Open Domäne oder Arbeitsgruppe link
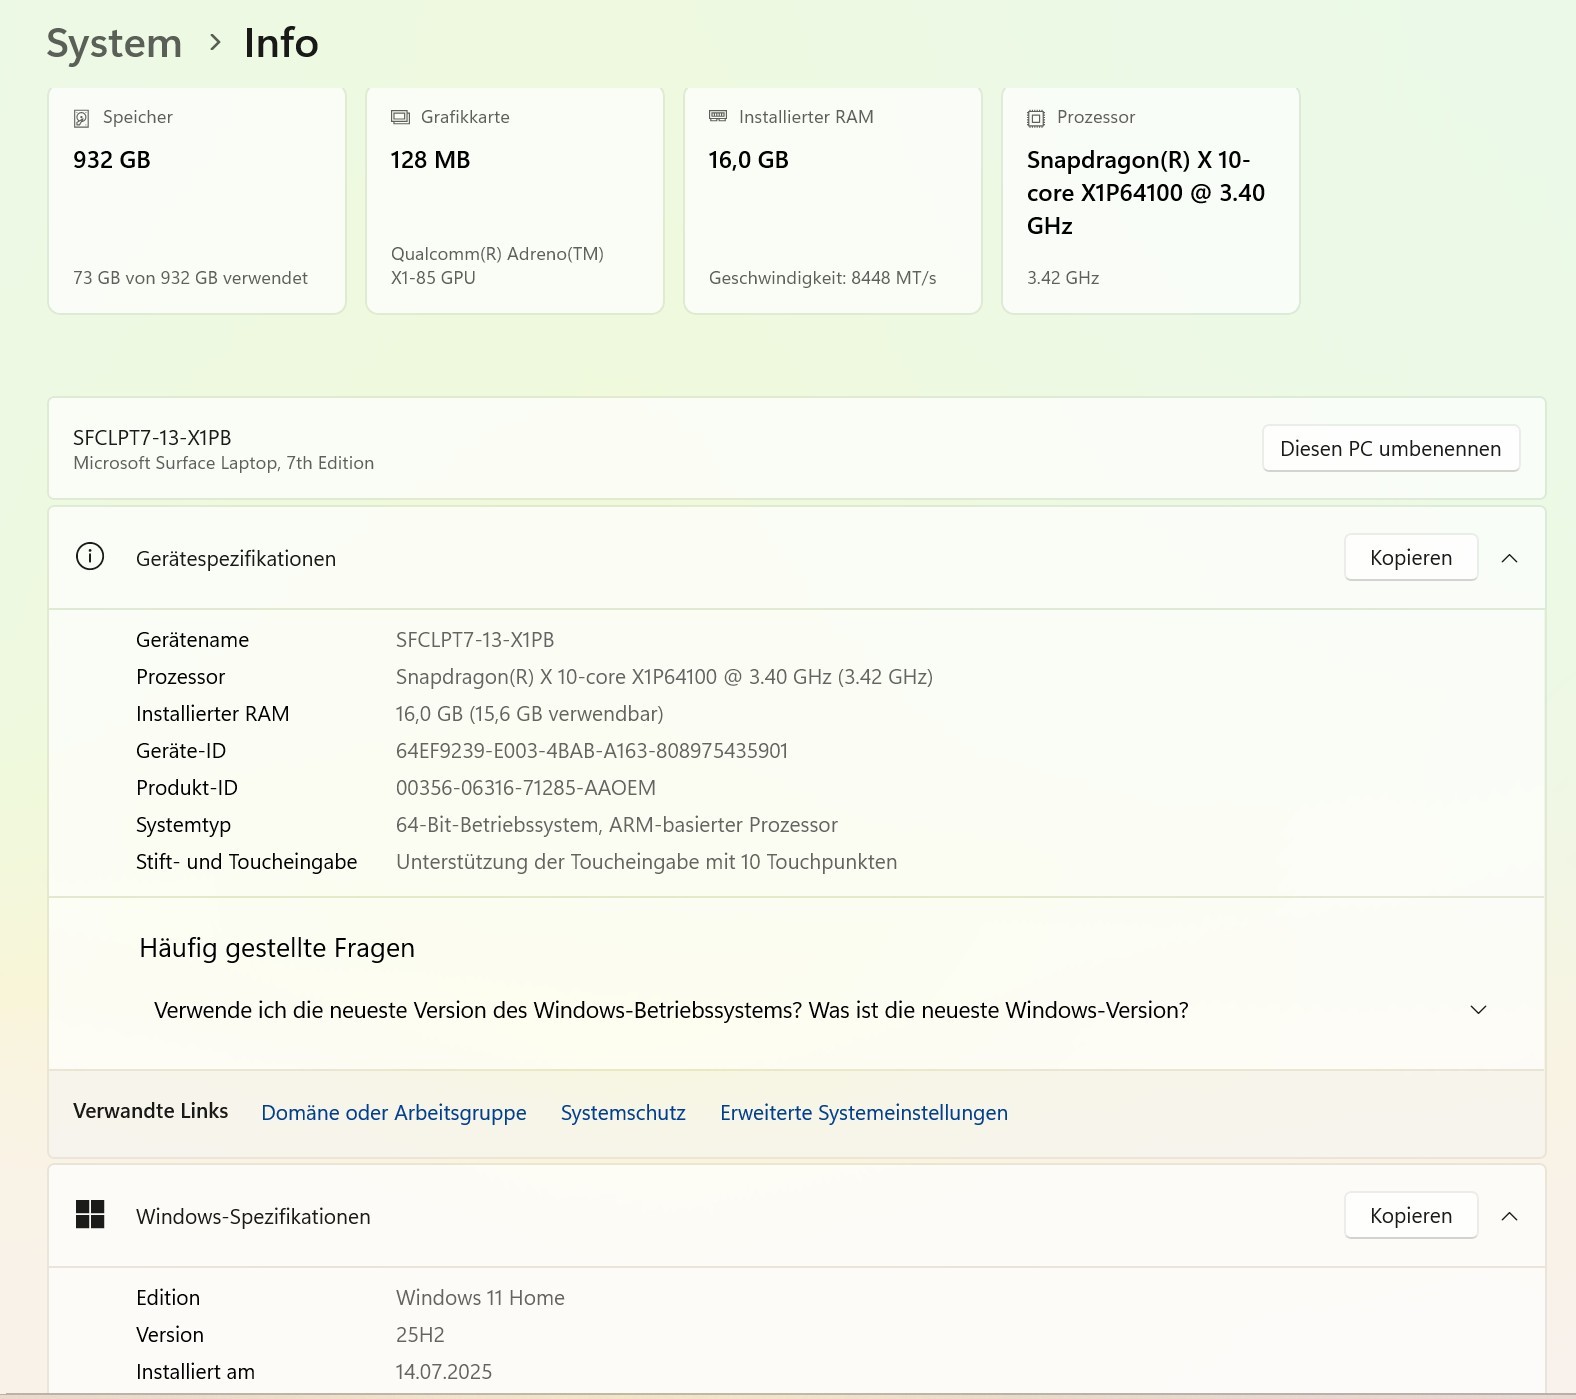Viewport: 1576px width, 1399px height. pyautogui.click(x=393, y=1113)
